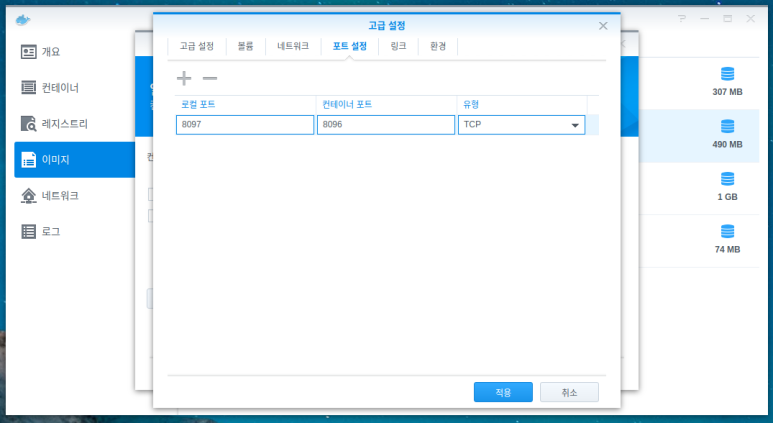Switch to the 네트워크 tab in dialog
Viewport: 773px width, 423px height.
(x=293, y=46)
